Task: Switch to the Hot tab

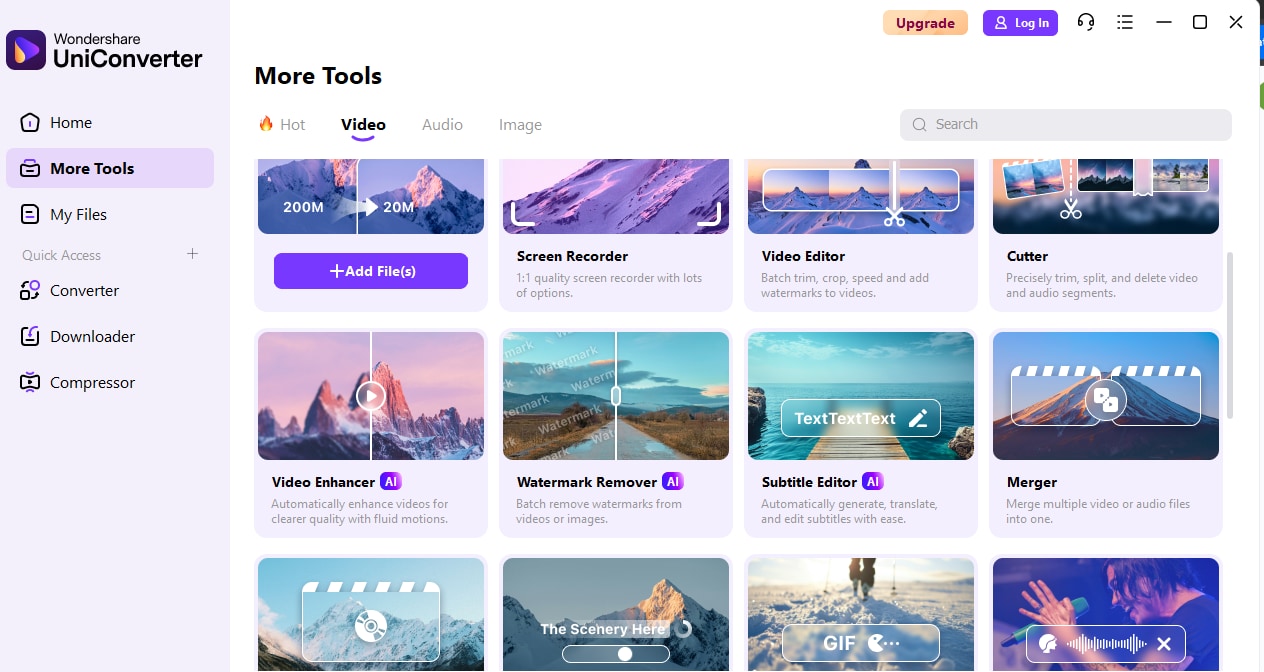Action: (x=281, y=124)
